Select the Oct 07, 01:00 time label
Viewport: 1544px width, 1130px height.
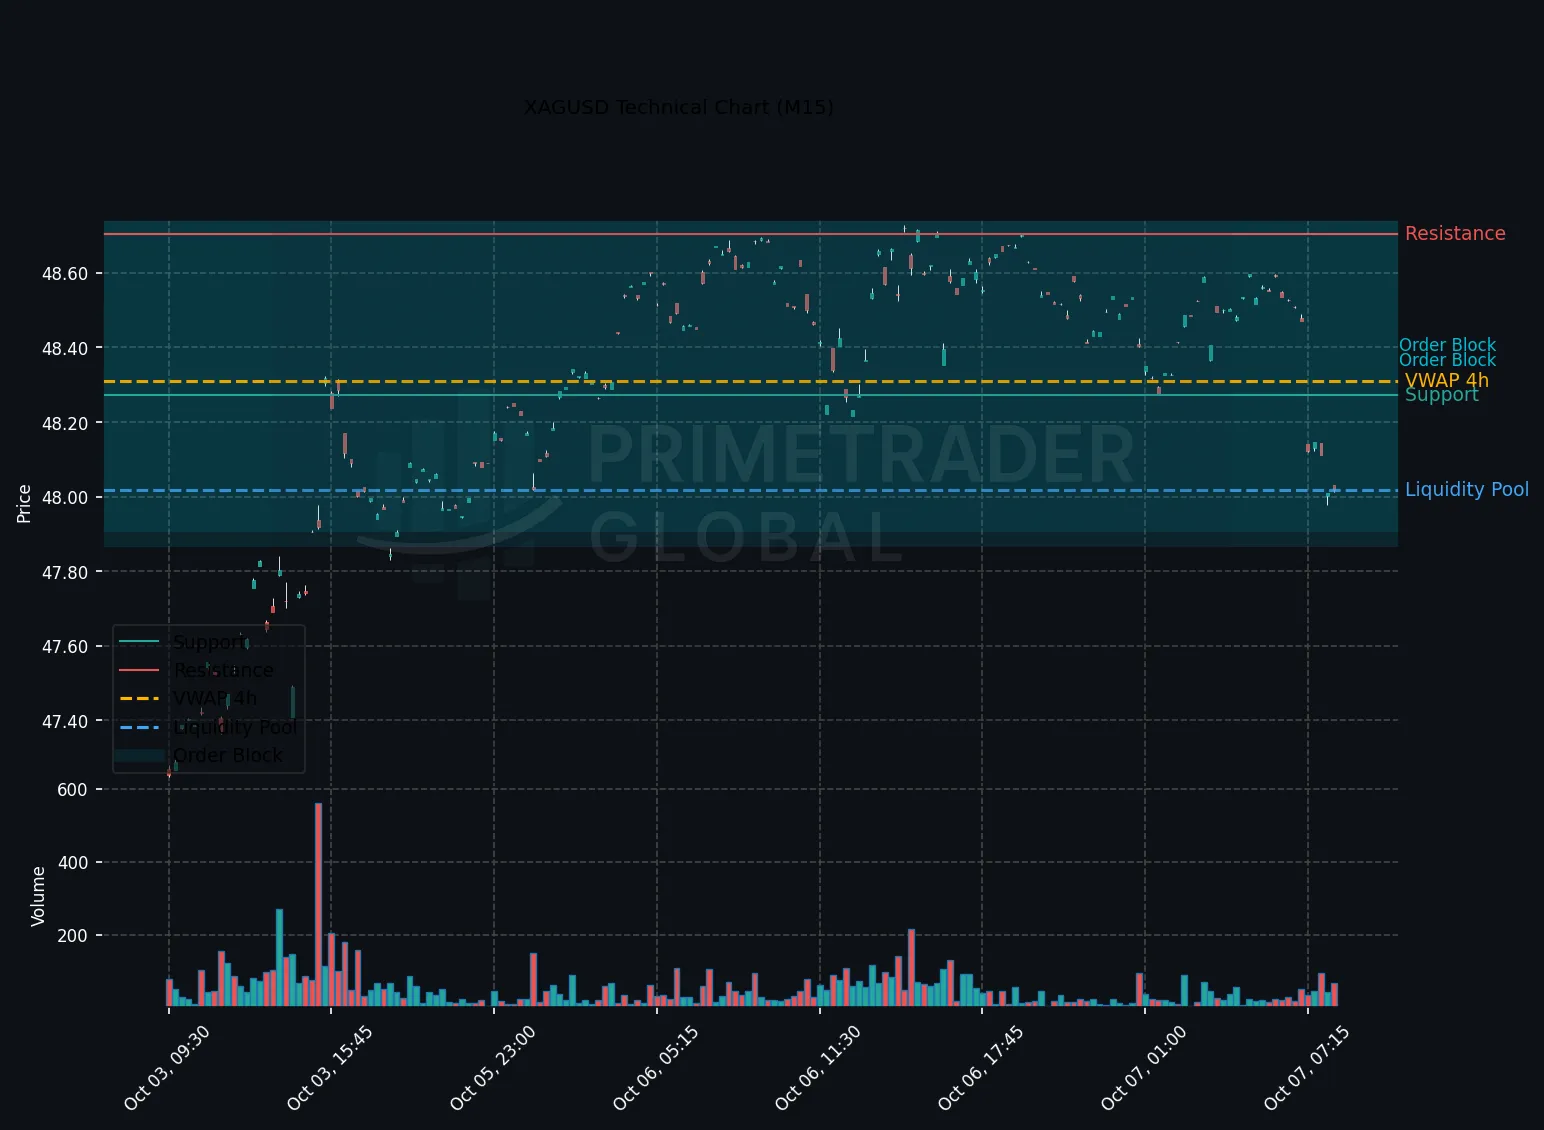1143,1068
